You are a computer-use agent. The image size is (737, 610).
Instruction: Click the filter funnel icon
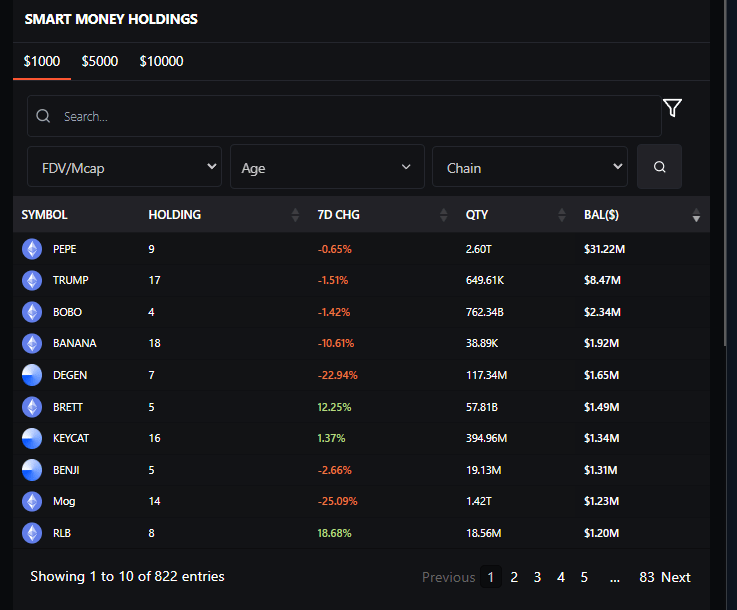[x=672, y=108]
